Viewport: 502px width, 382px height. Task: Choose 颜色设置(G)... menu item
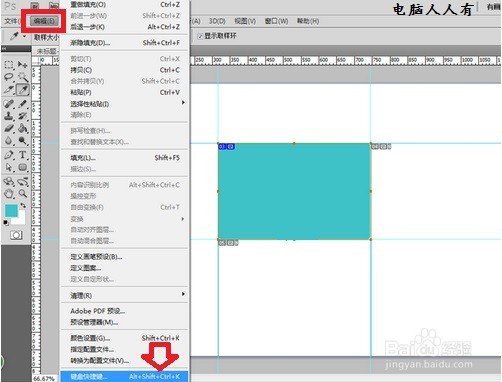[x=124, y=338]
